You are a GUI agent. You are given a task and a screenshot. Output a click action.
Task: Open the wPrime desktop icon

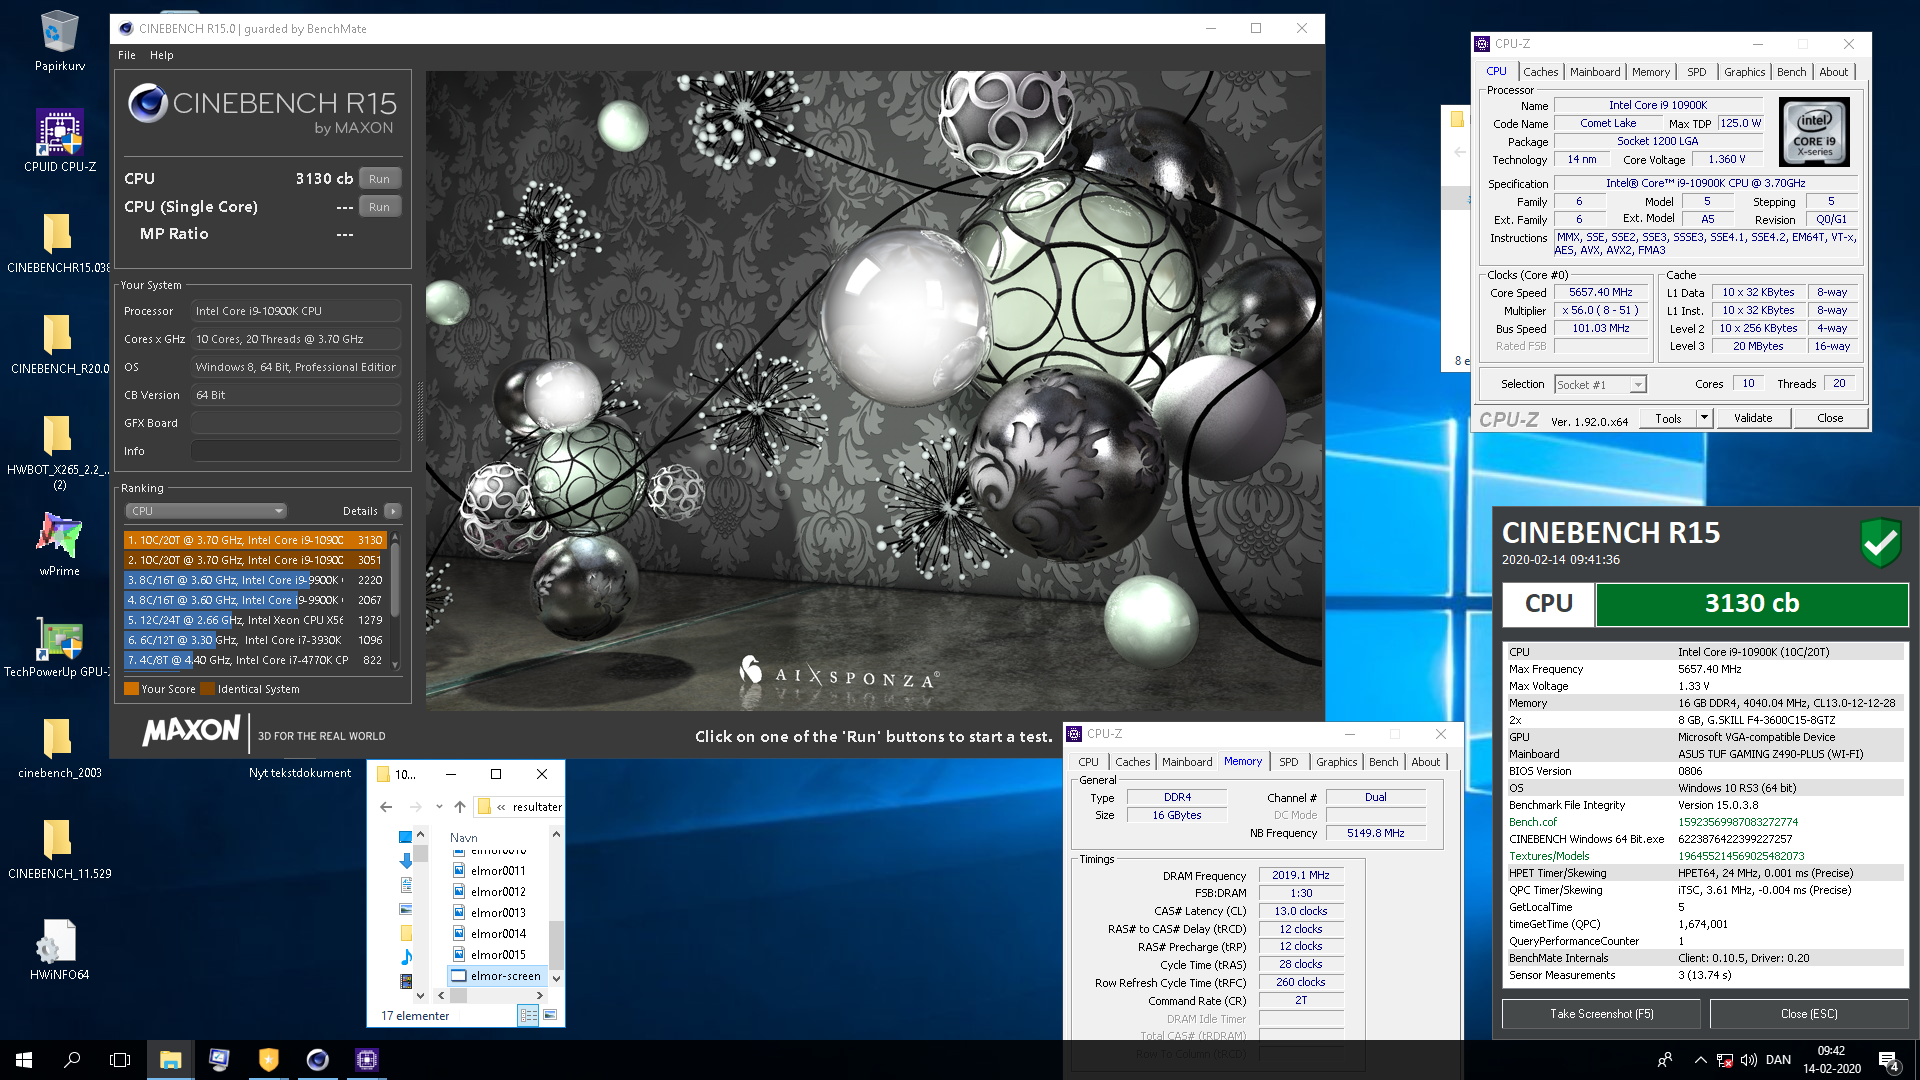[x=59, y=545]
